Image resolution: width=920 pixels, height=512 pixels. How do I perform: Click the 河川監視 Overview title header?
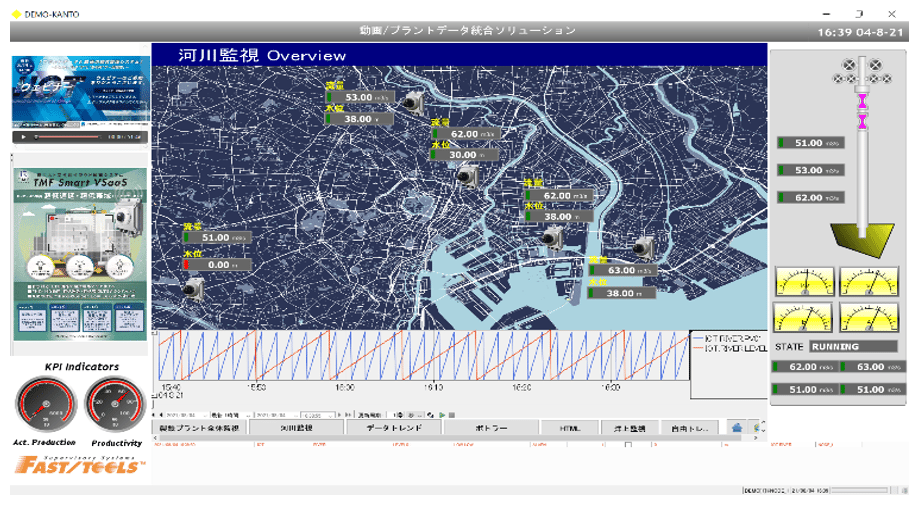click(262, 55)
